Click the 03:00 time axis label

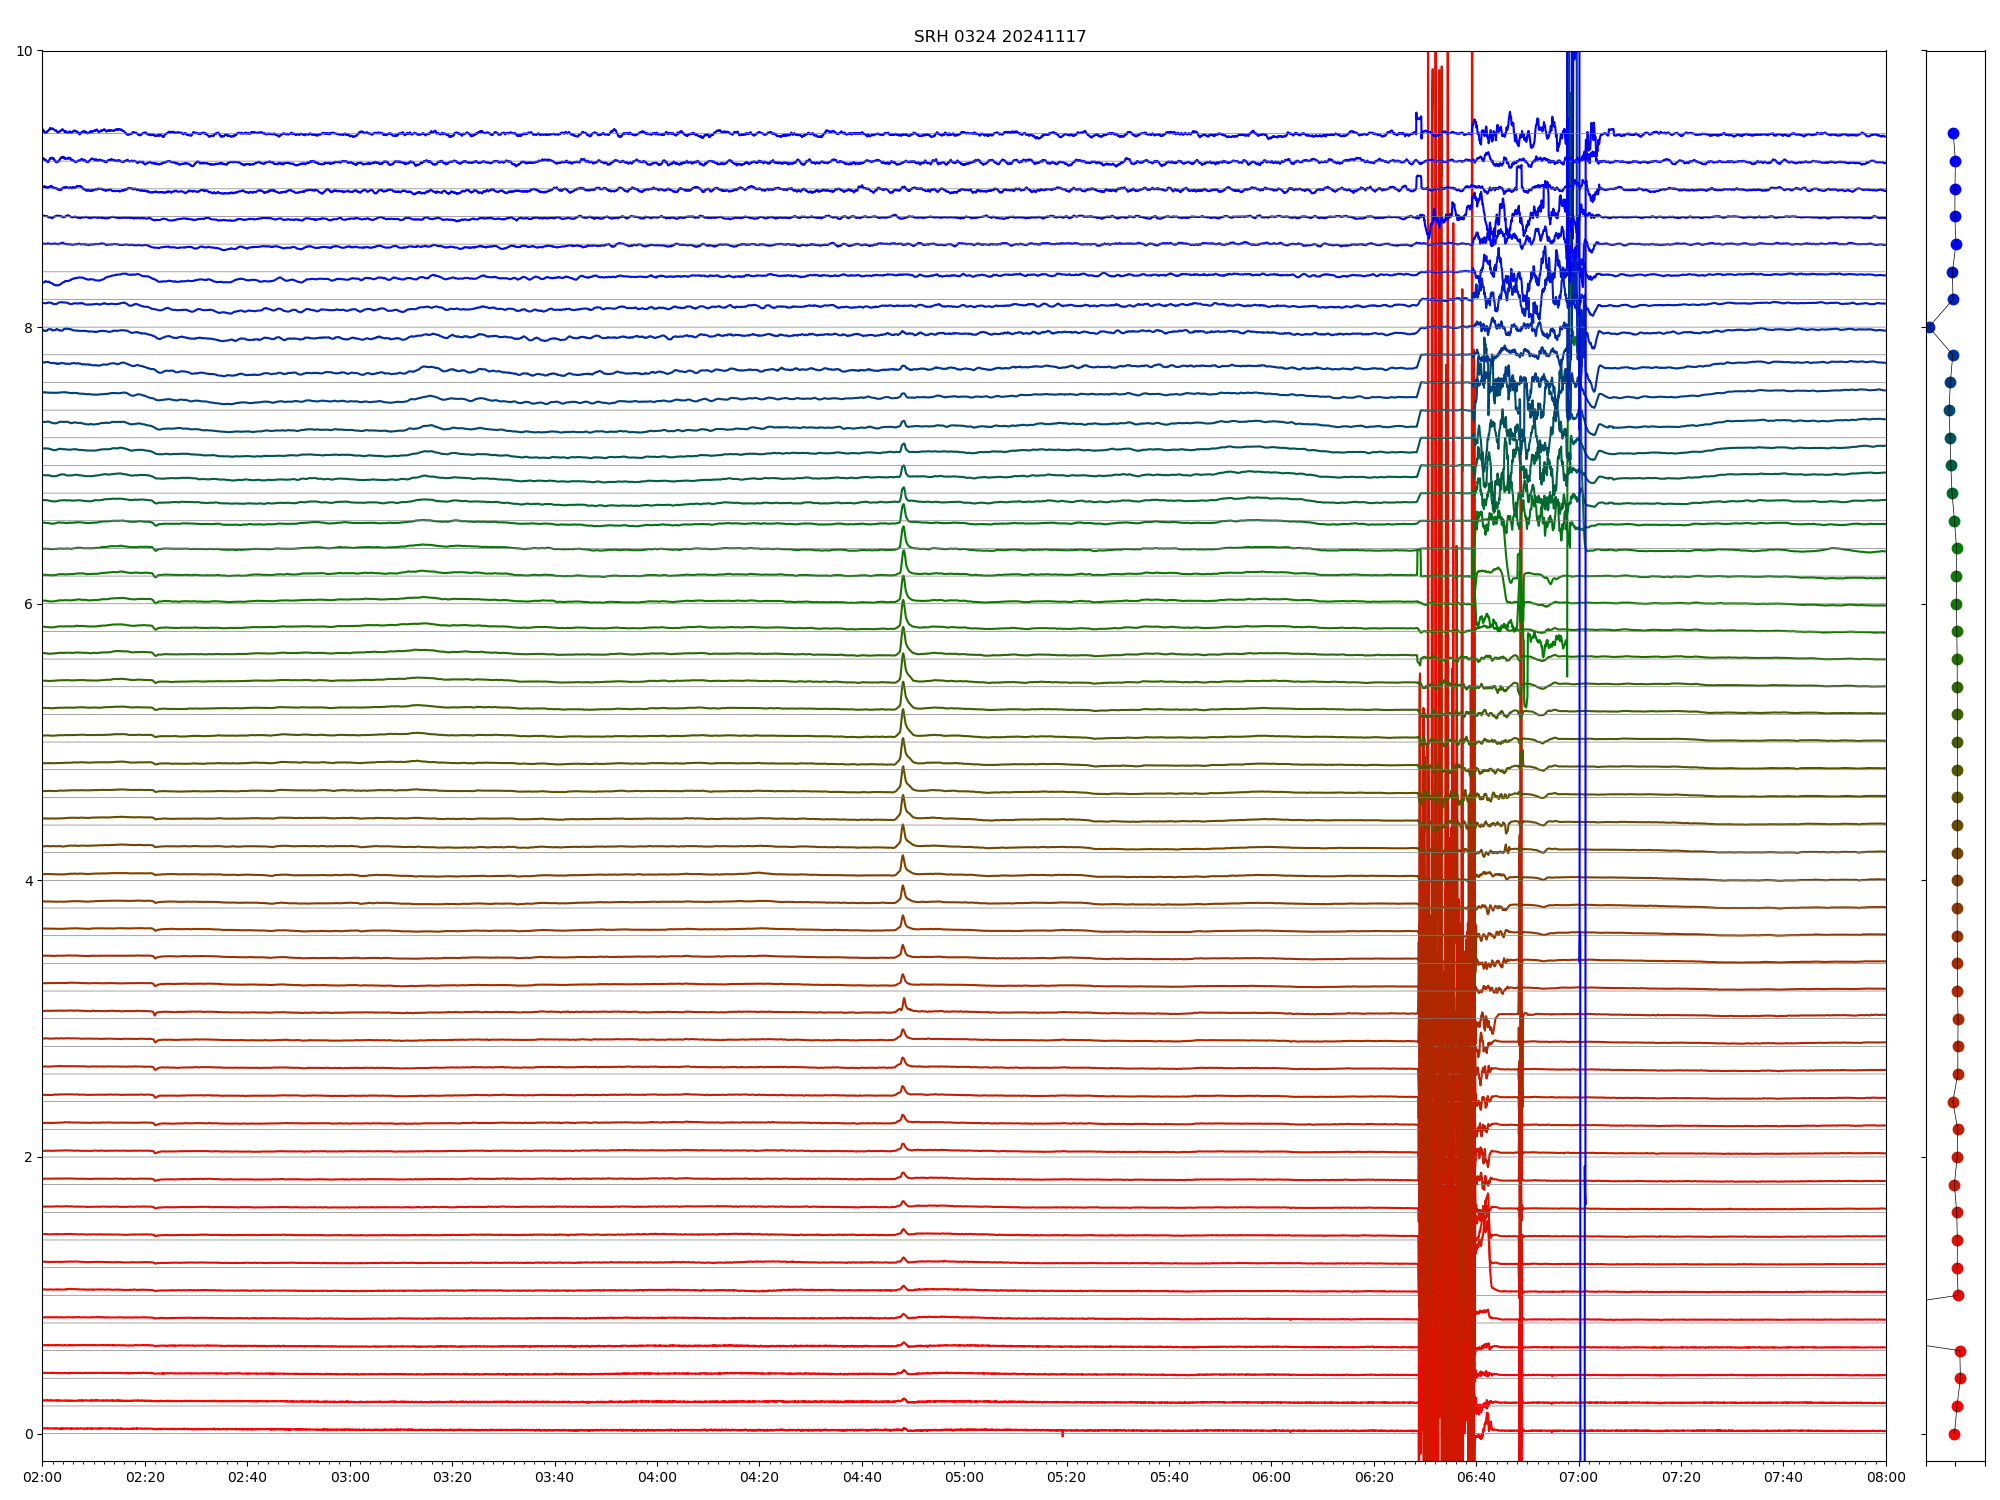tap(350, 1477)
